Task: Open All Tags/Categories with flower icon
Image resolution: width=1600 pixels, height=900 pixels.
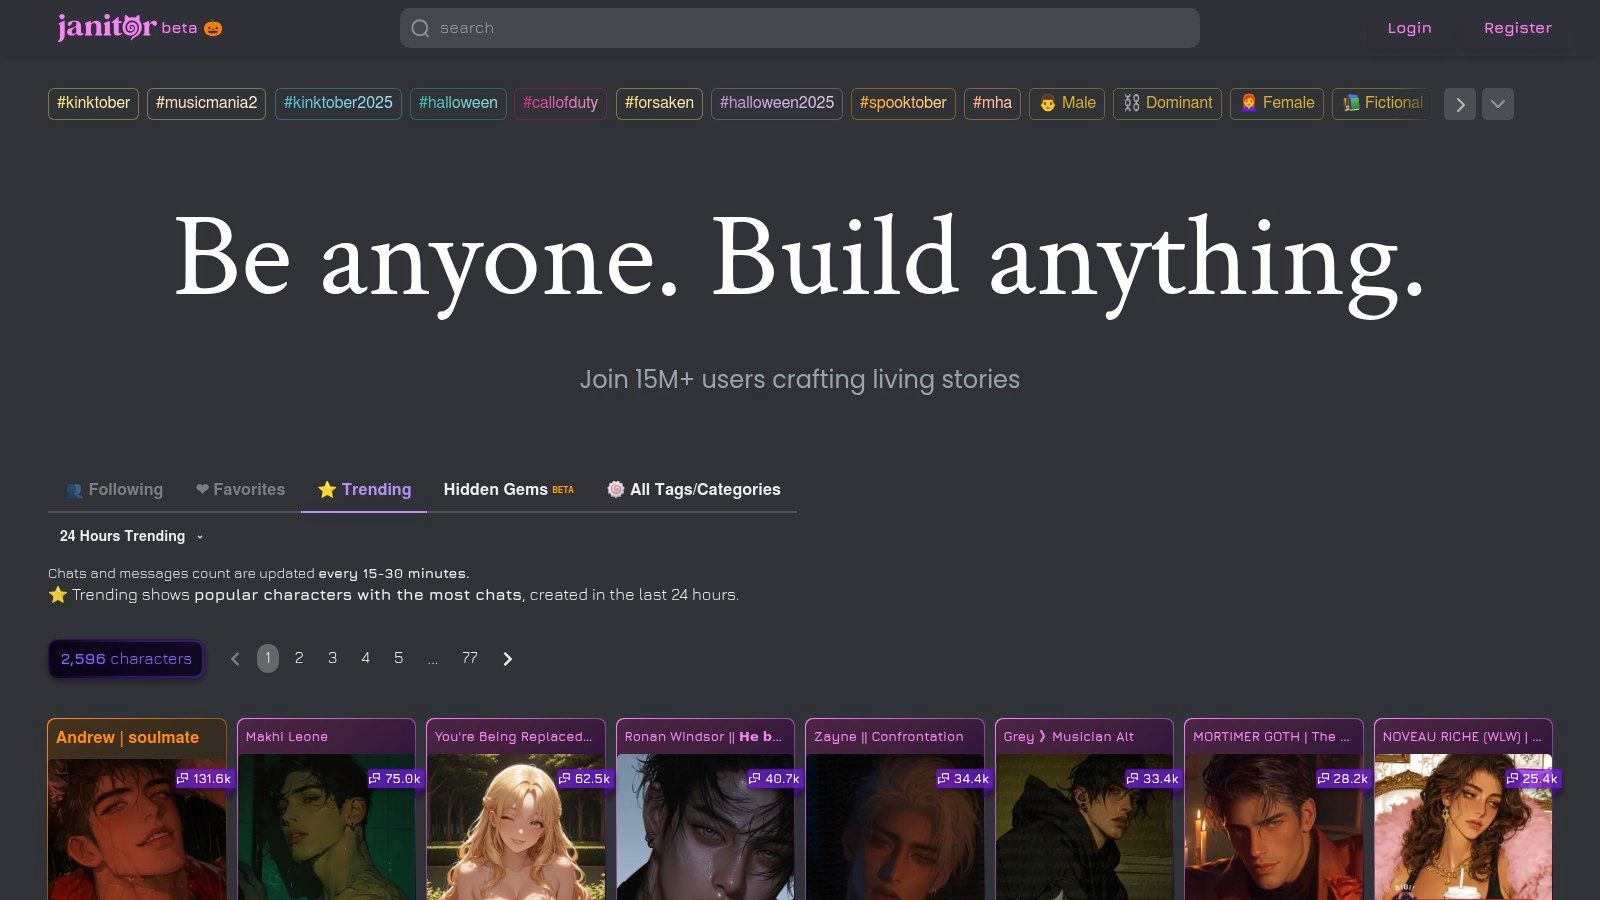Action: pos(694,489)
